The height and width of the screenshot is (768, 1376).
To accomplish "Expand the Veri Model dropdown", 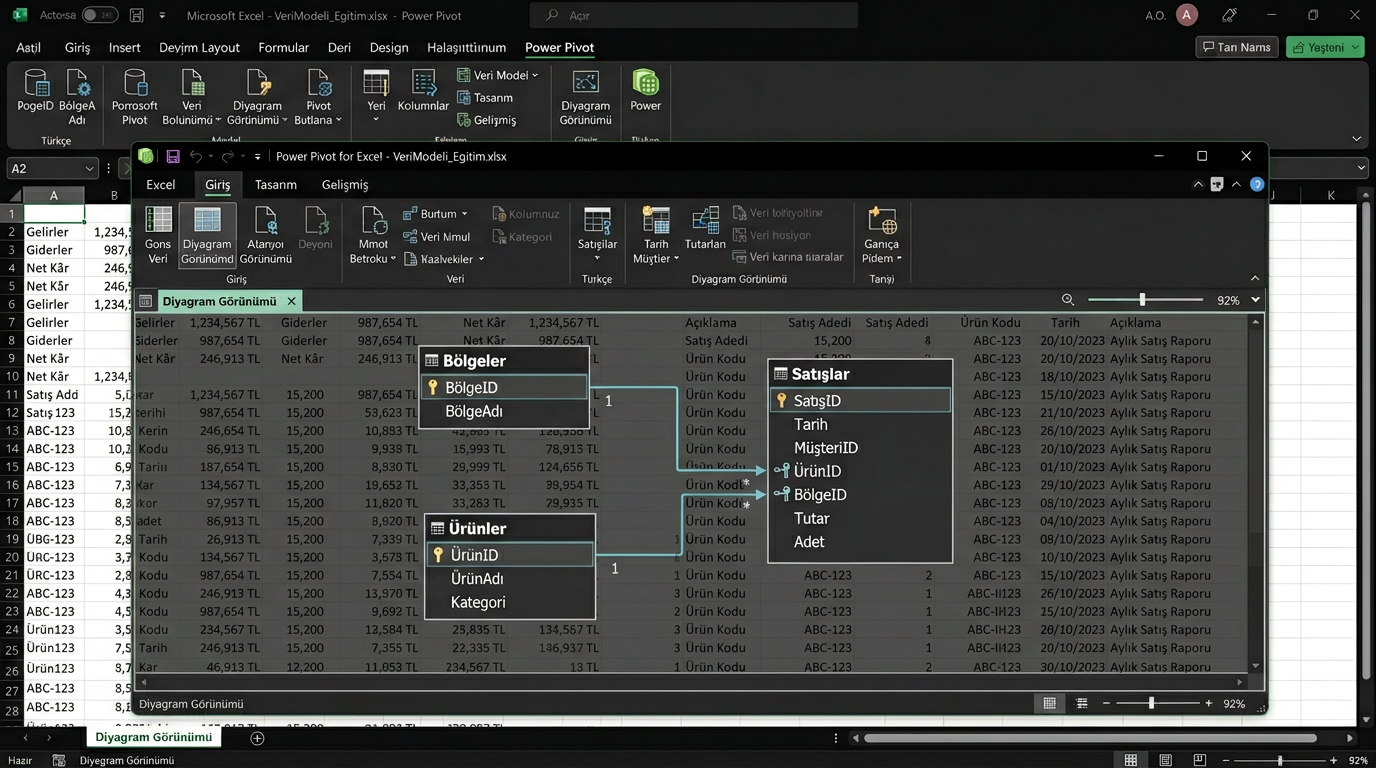I will click(498, 75).
